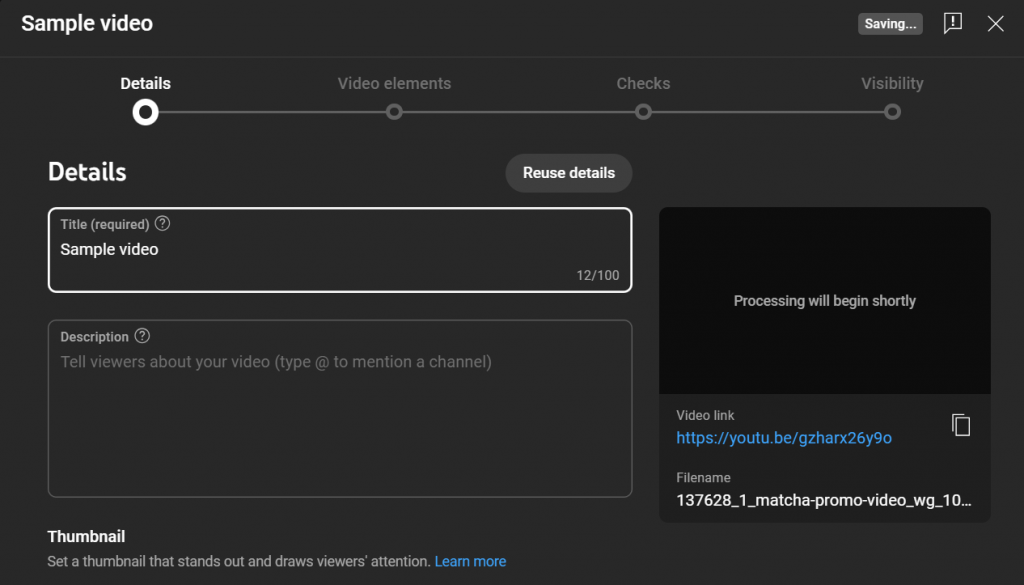Switch to the Checks tab

(643, 84)
